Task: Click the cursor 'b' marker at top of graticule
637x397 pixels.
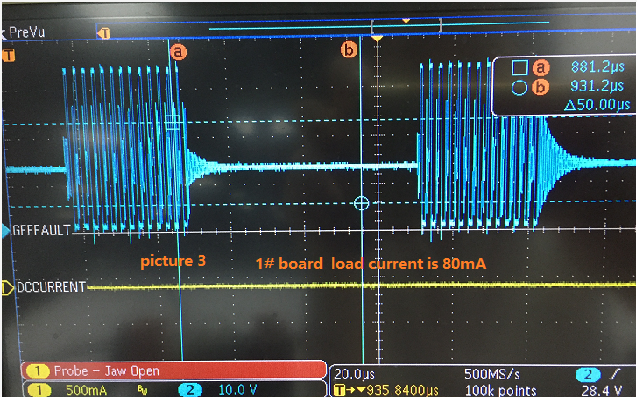Action: click(349, 50)
